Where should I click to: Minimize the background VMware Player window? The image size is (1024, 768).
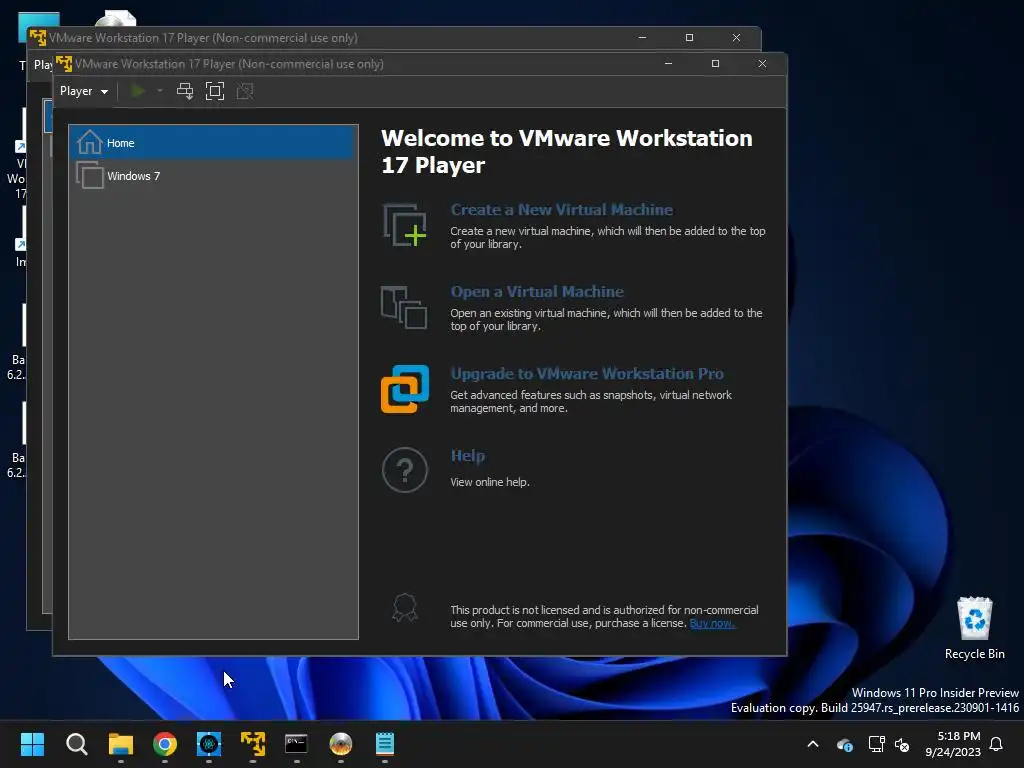pyautogui.click(x=642, y=37)
